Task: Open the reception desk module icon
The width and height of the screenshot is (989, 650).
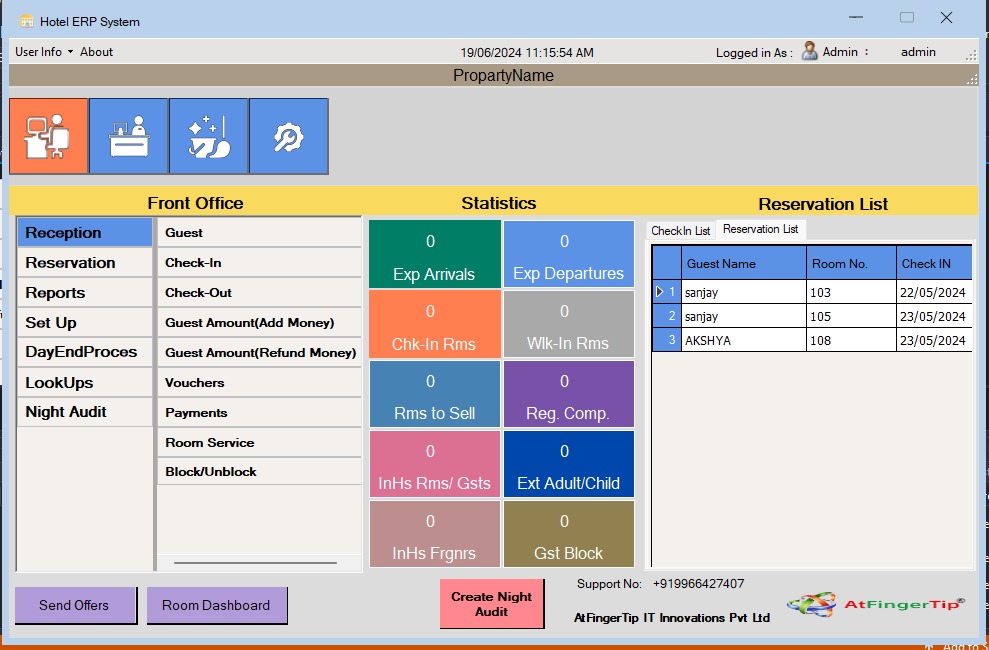Action: pyautogui.click(x=128, y=136)
